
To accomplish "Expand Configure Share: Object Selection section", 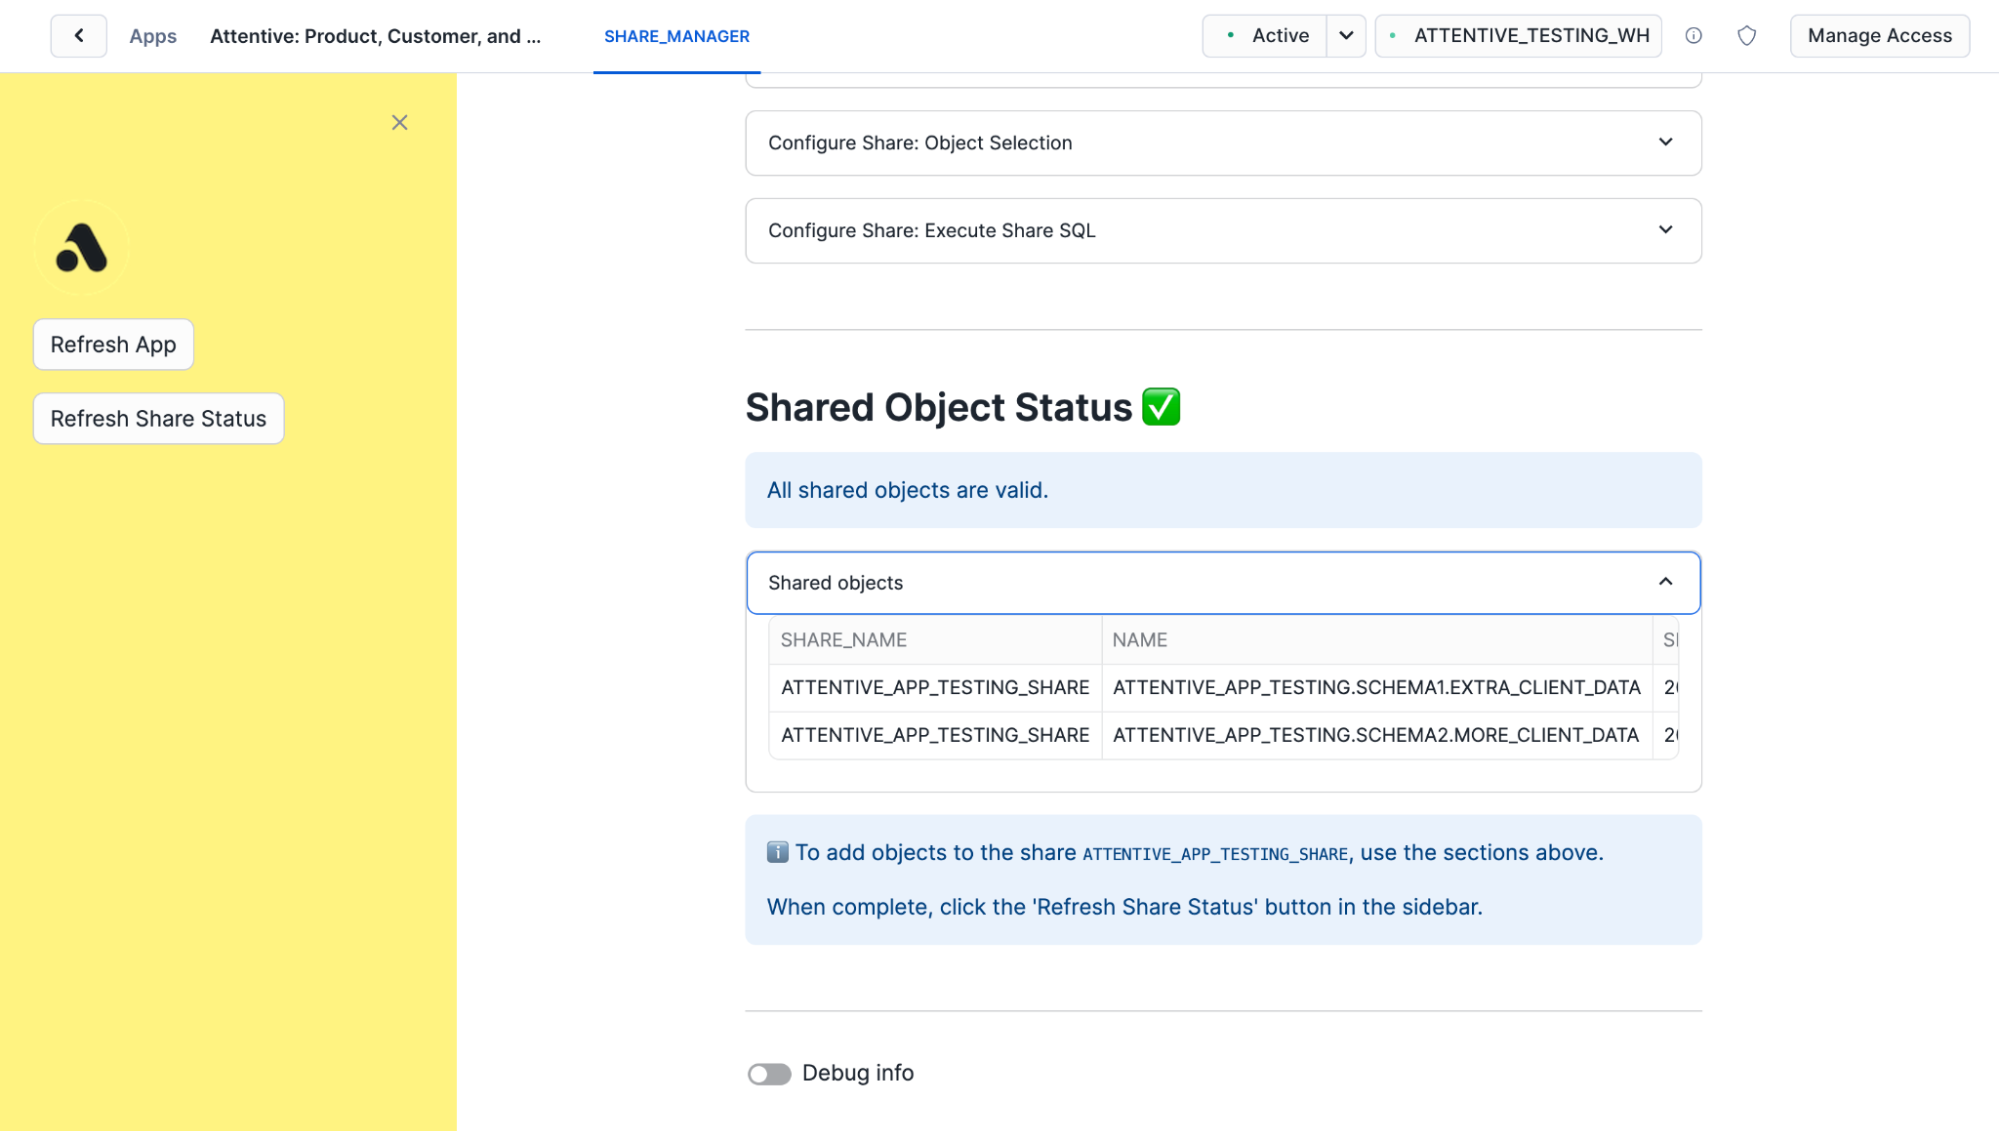I will click(1223, 143).
